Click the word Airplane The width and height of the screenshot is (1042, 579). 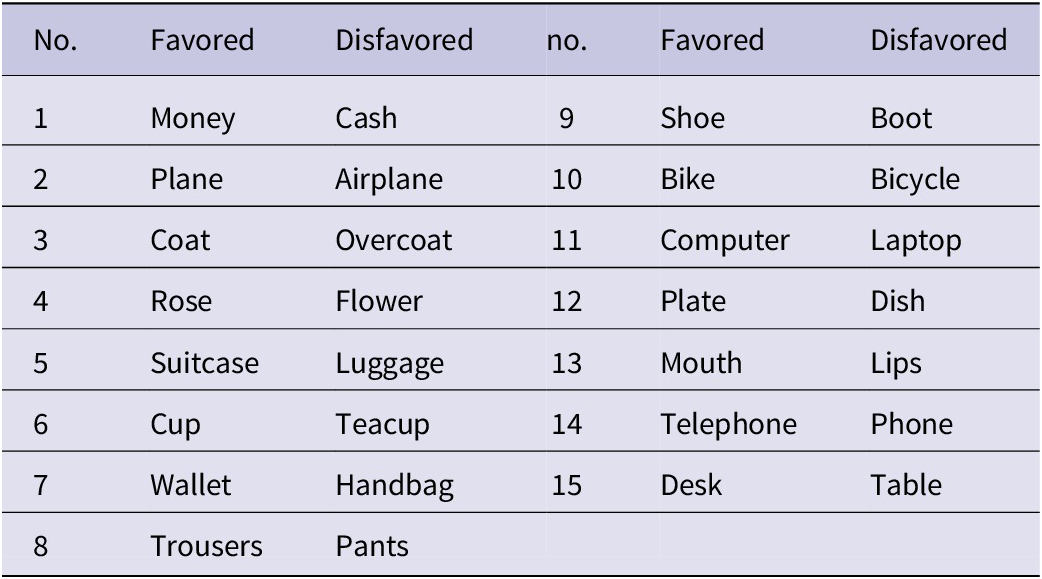pyautogui.click(x=389, y=180)
